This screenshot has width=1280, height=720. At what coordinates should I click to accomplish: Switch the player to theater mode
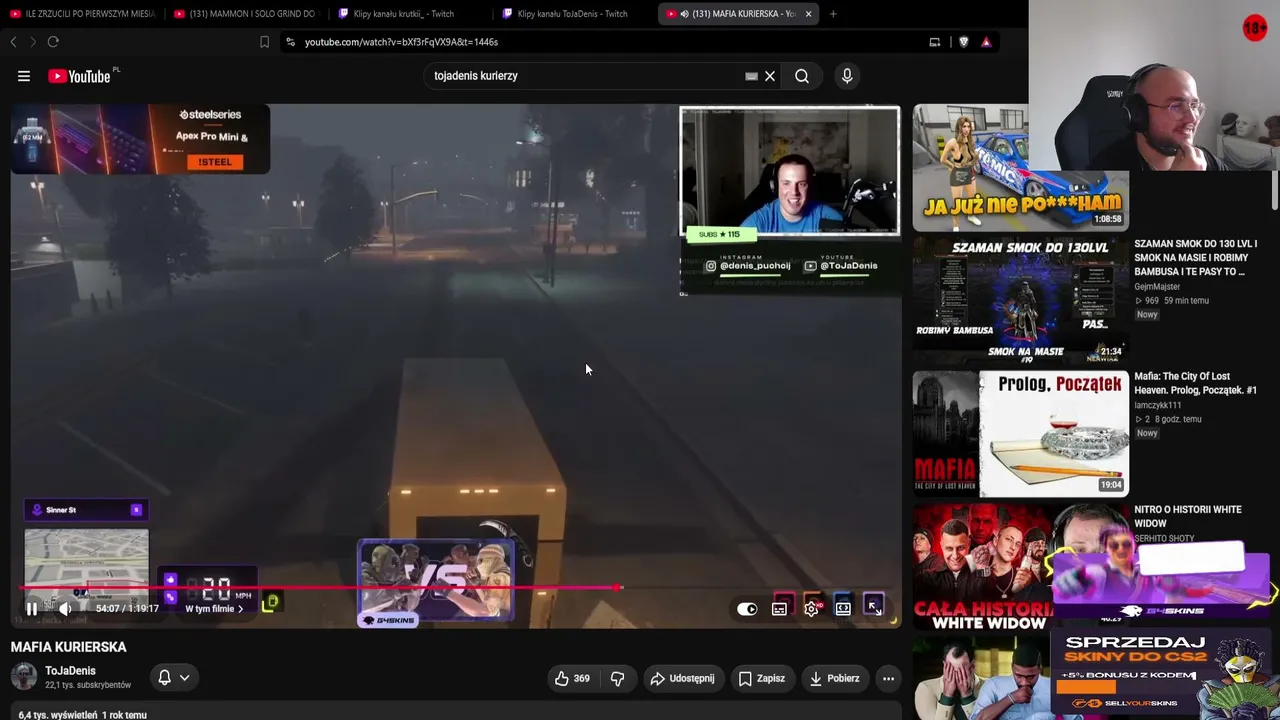point(843,608)
